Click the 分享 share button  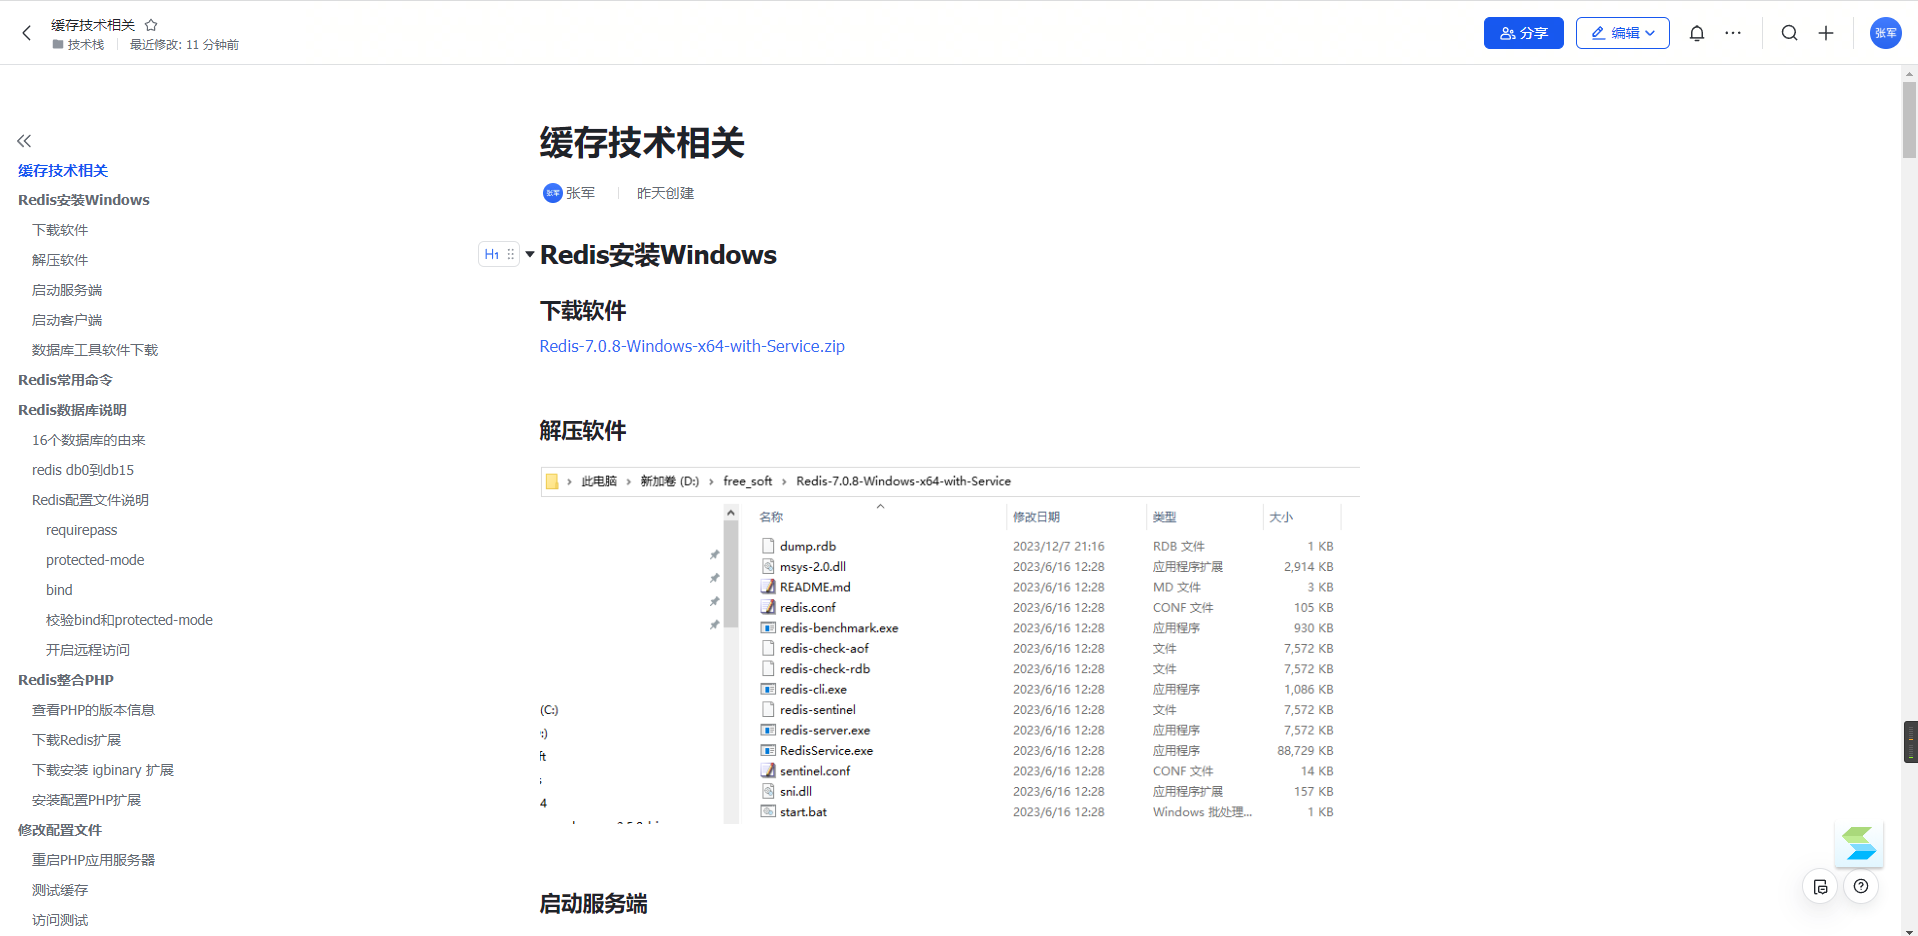coord(1522,33)
